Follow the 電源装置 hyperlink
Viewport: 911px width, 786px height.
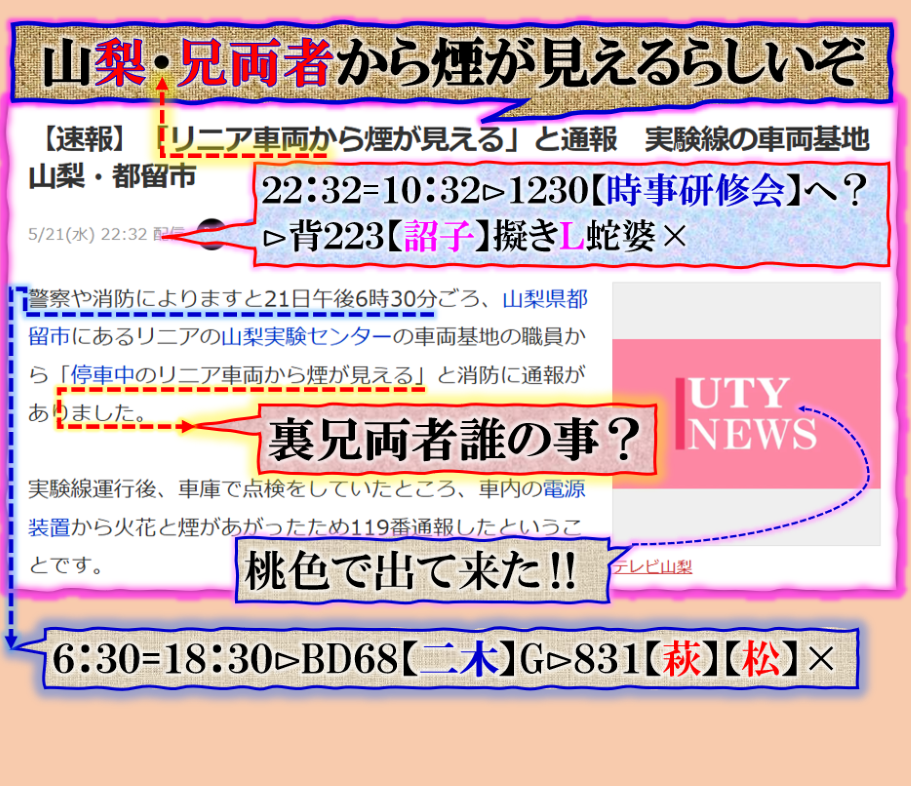click(563, 490)
